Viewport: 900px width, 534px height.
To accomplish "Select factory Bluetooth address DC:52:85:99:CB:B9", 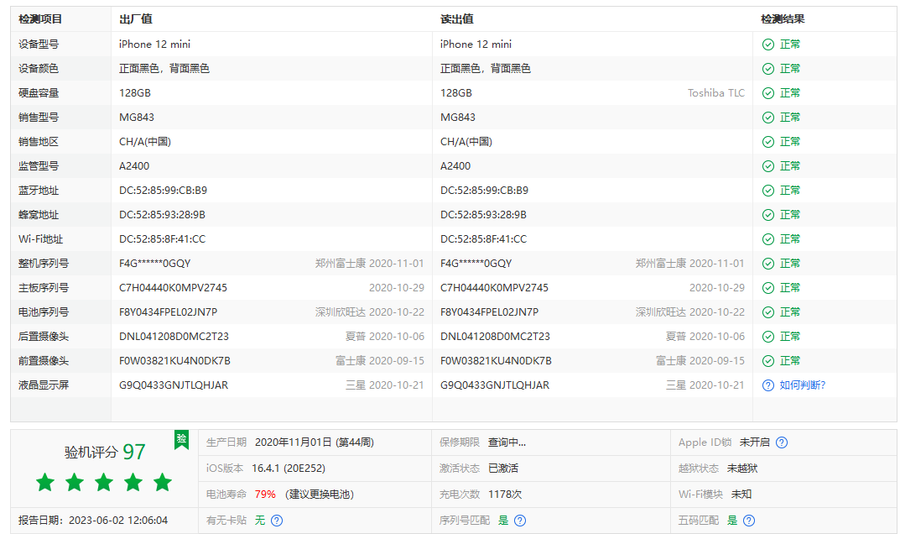I will coord(163,191).
